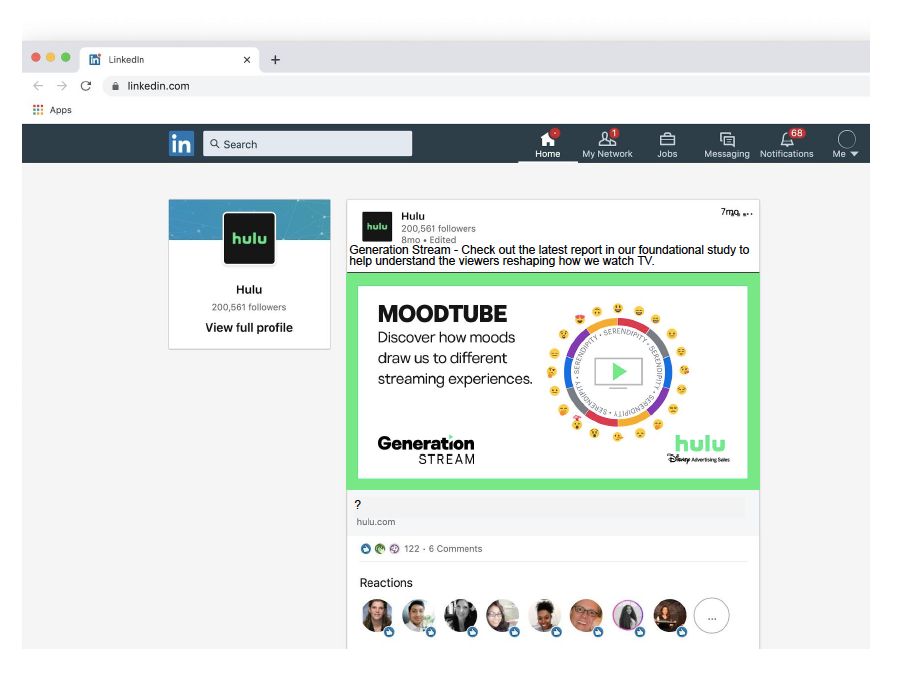This screenshot has height=698, width=905.
Task: Click the blue like reaction icon near 122
Action: [x=366, y=548]
